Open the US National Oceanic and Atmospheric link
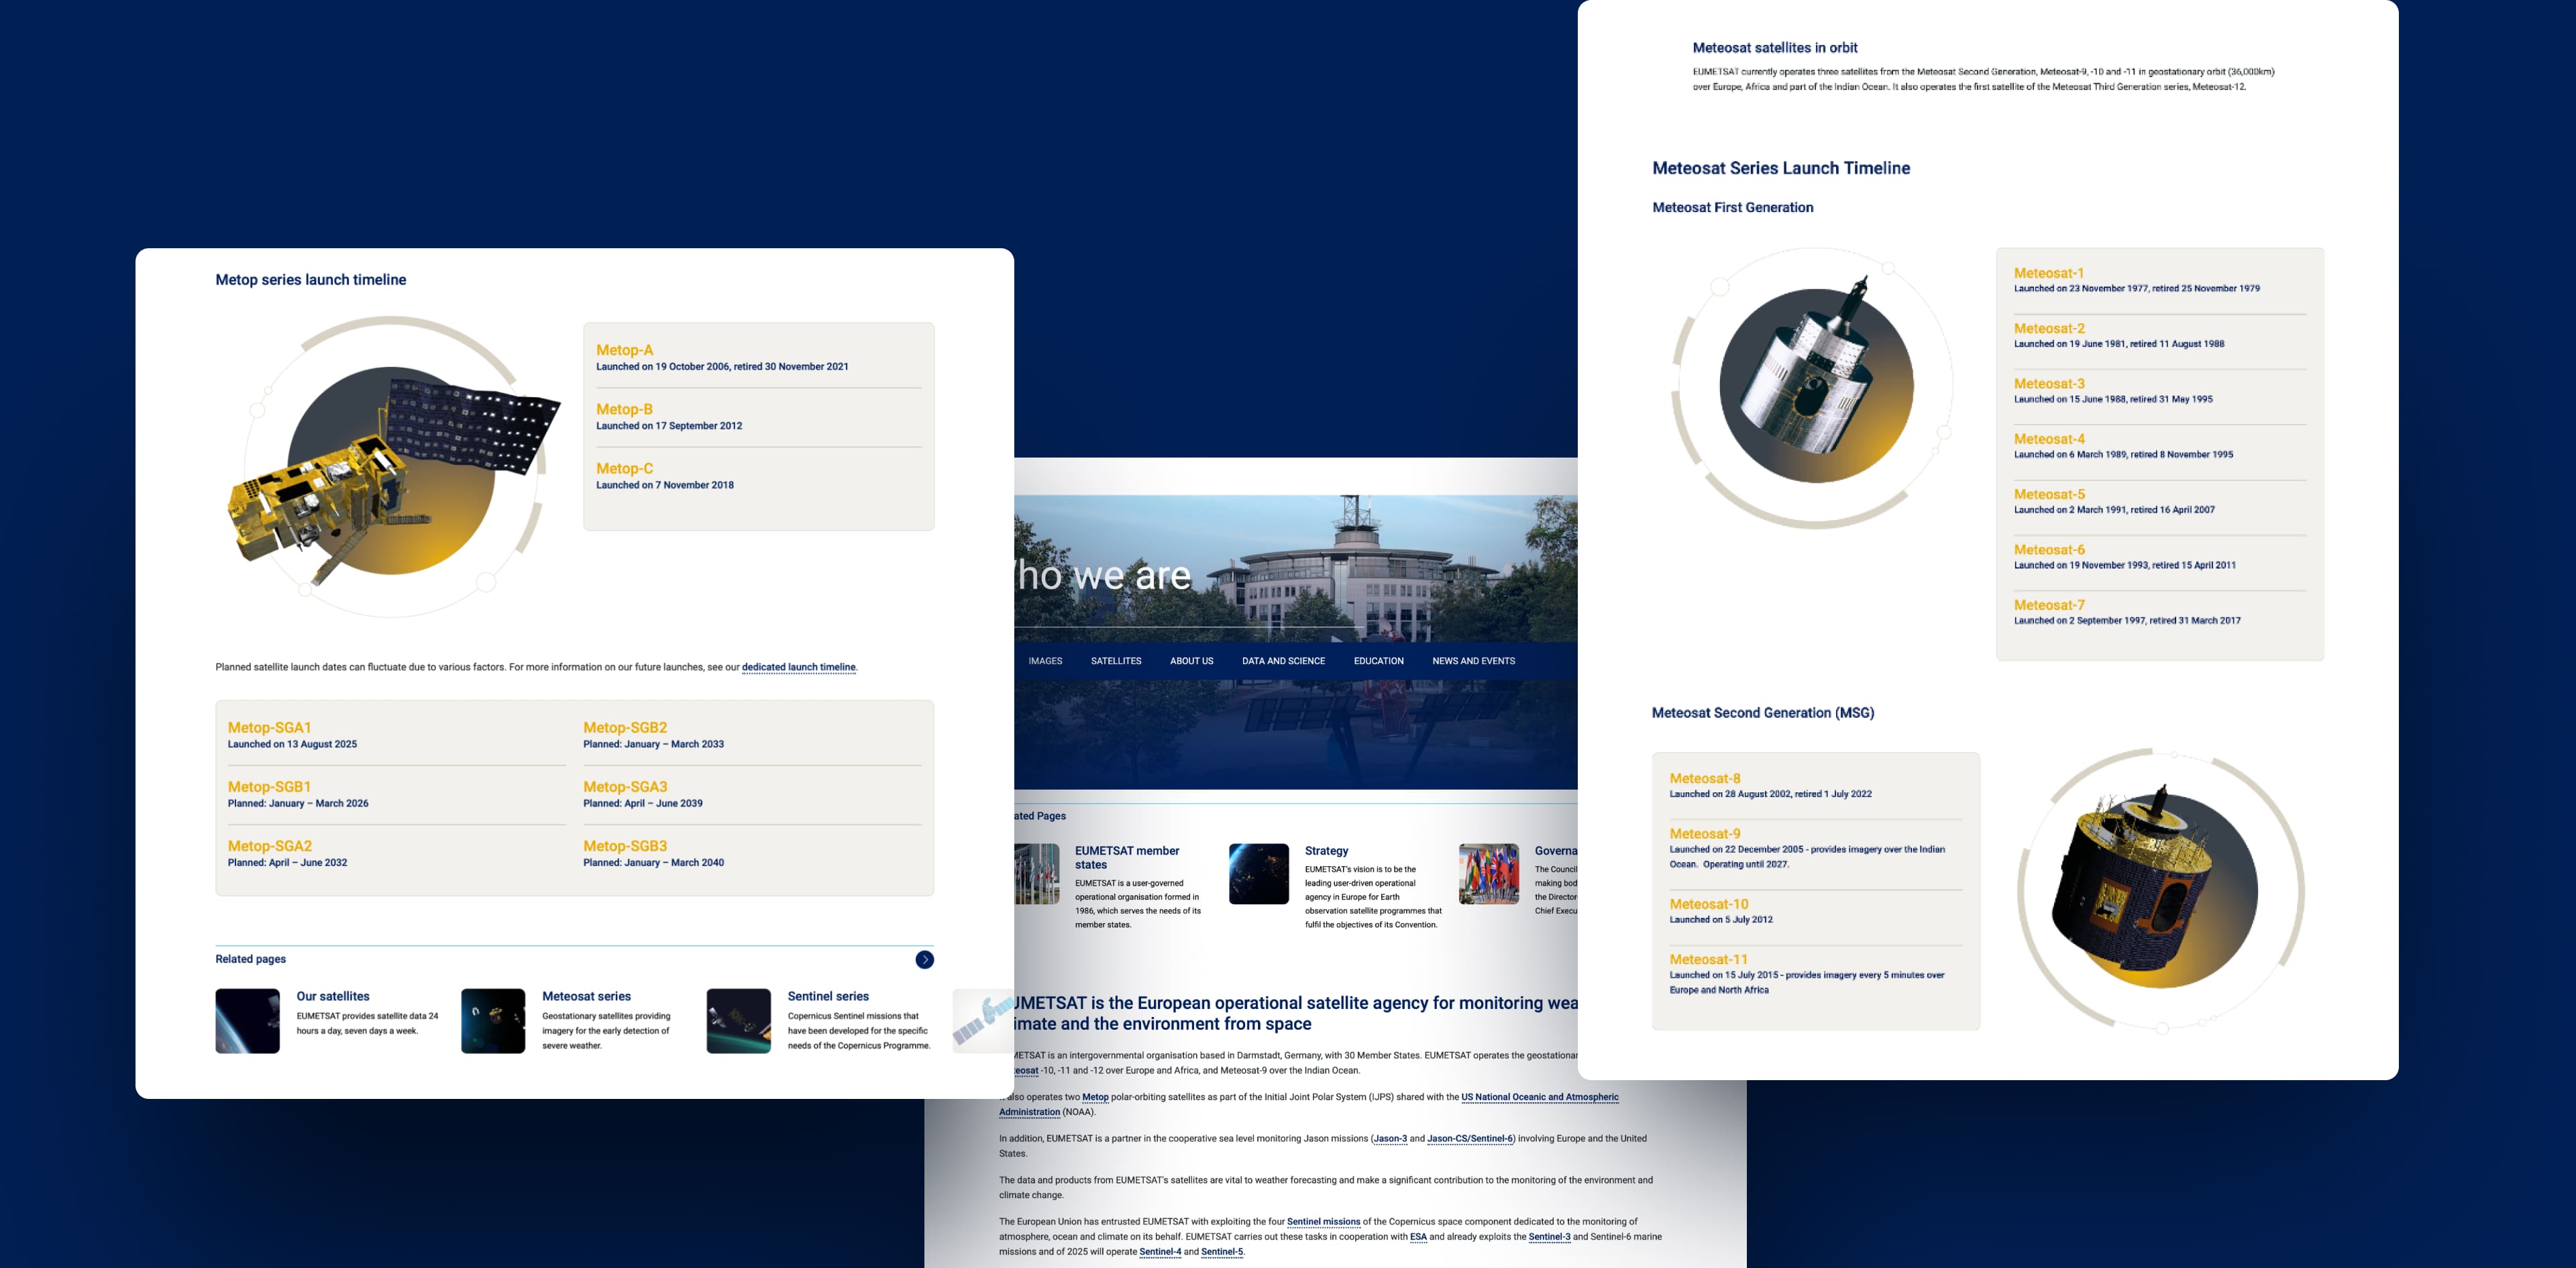 [x=1539, y=1097]
